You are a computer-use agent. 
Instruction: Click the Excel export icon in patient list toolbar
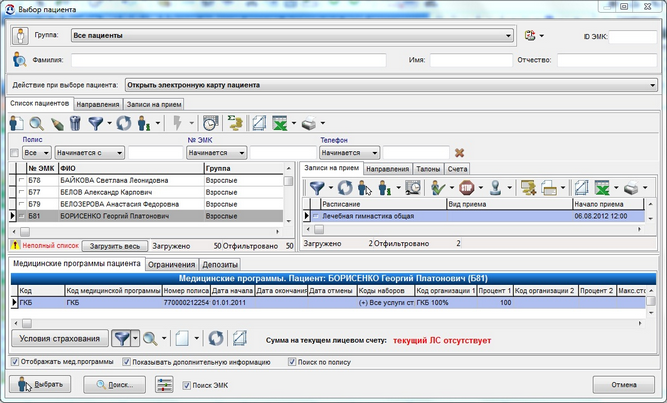point(280,123)
